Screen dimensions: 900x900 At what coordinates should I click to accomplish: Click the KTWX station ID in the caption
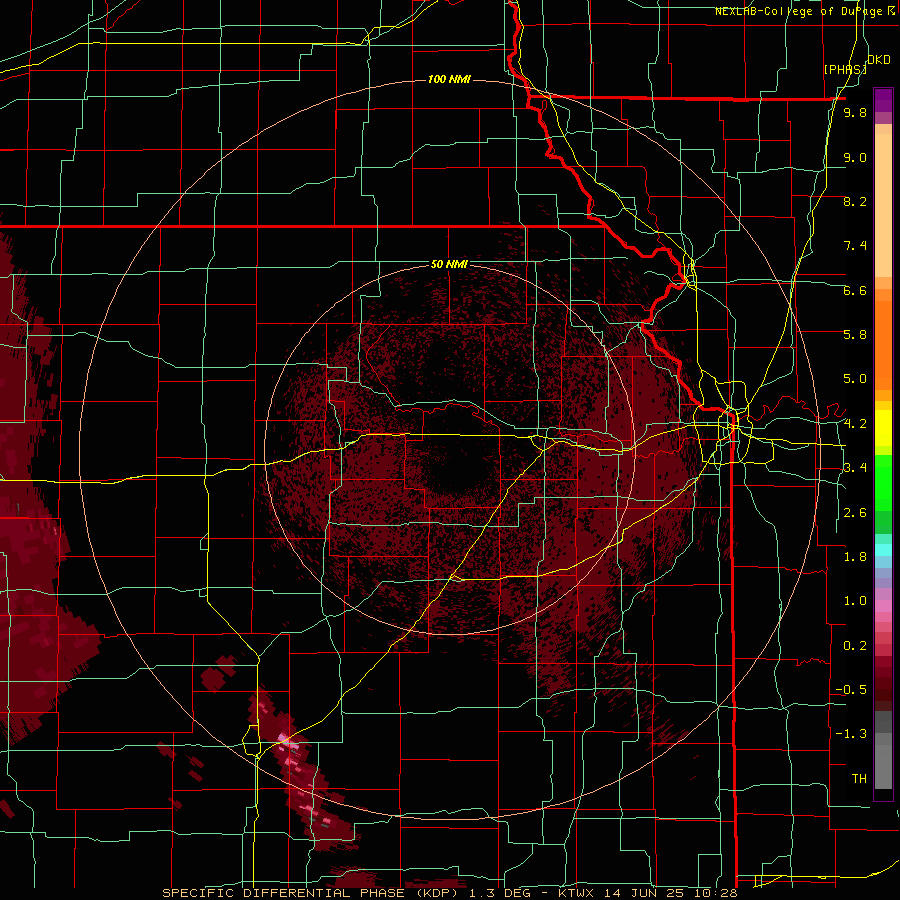click(578, 893)
